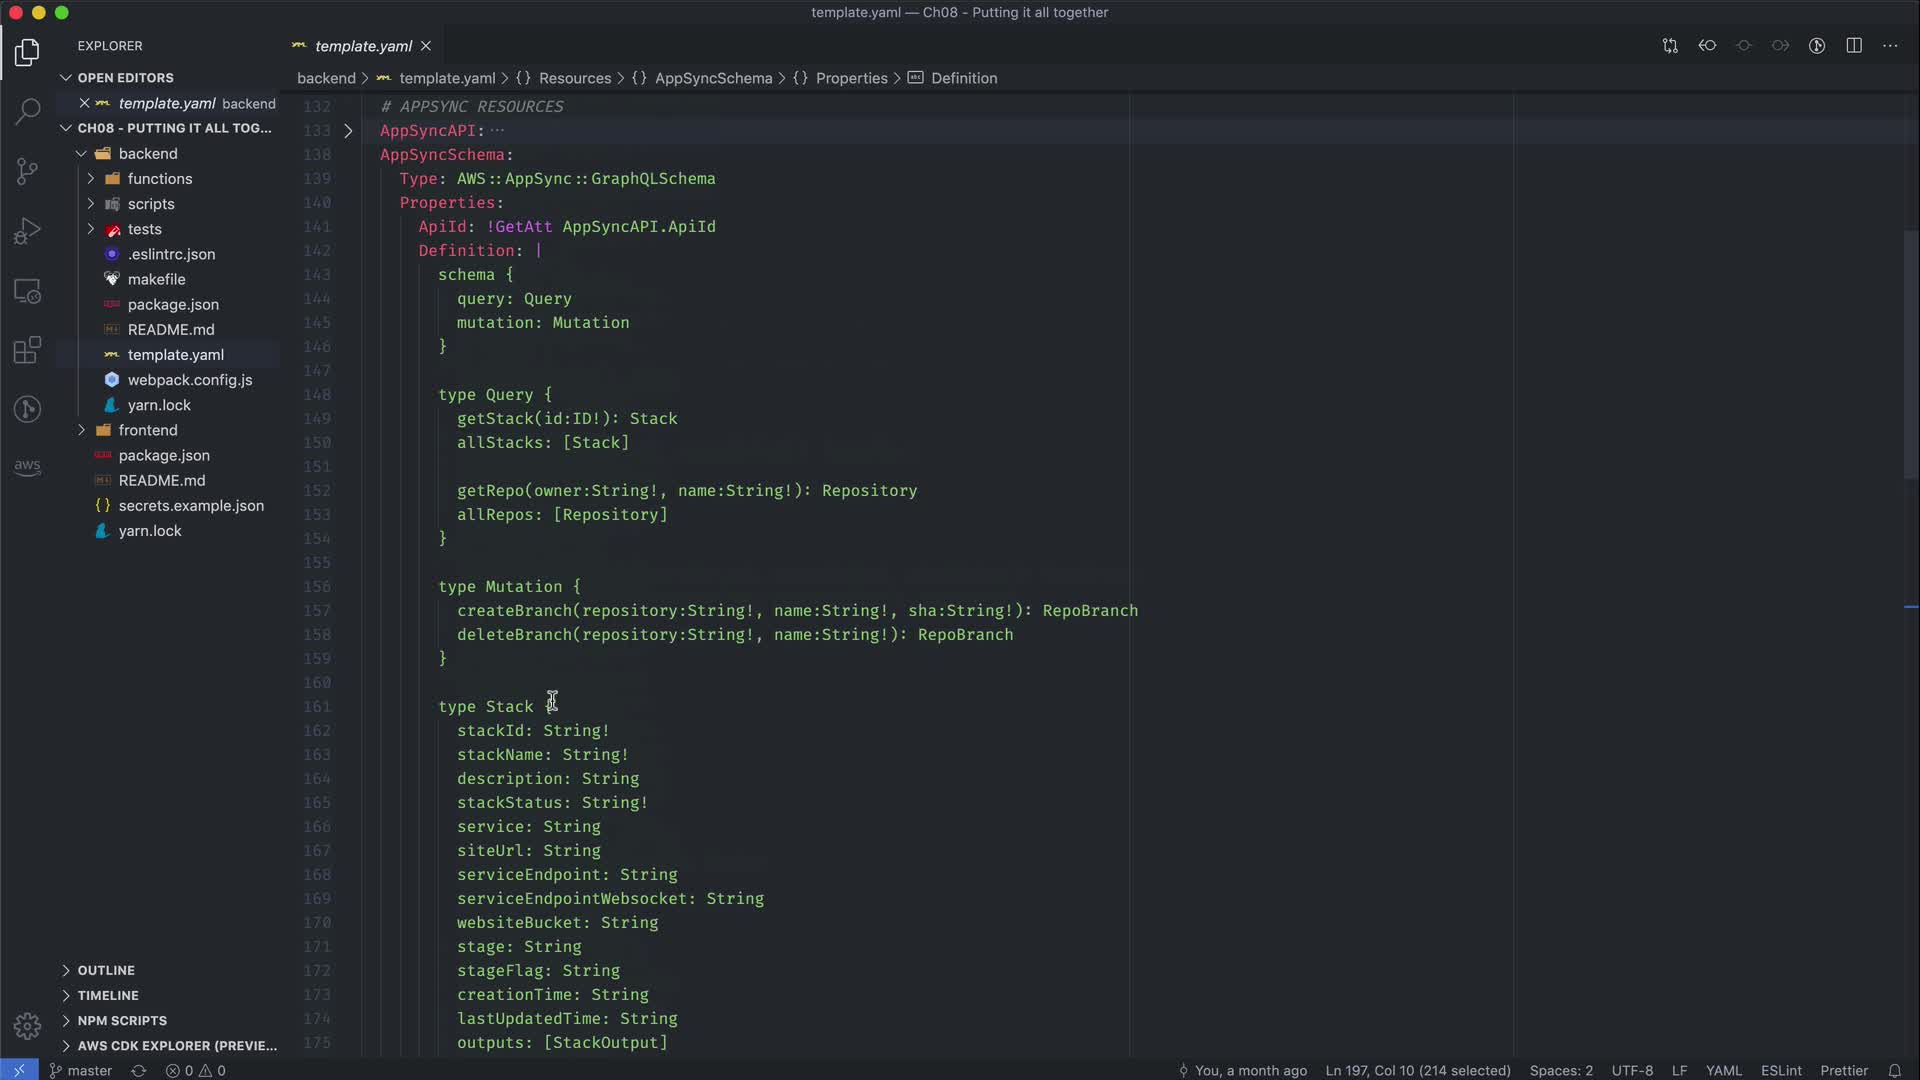Click the notifications bell icon
The image size is (1920, 1080).
tap(1894, 1070)
